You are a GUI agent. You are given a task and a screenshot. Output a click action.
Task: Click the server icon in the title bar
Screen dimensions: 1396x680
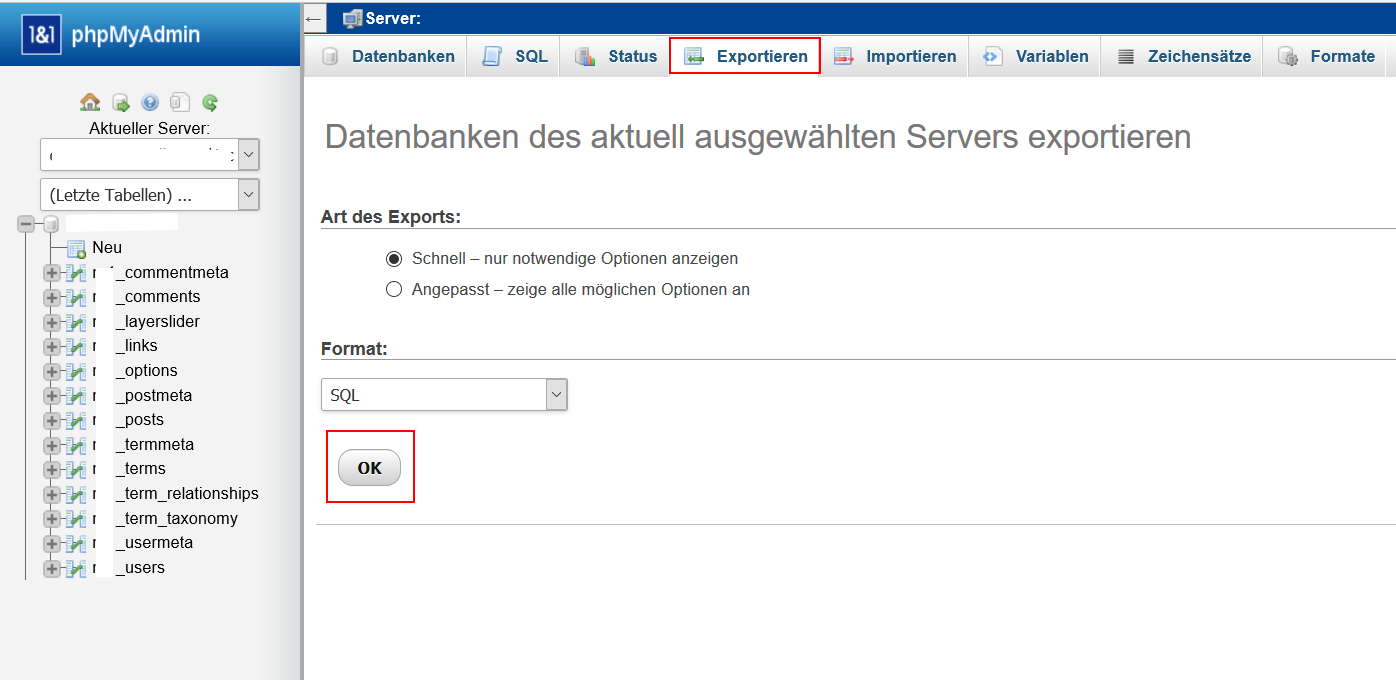[x=350, y=17]
